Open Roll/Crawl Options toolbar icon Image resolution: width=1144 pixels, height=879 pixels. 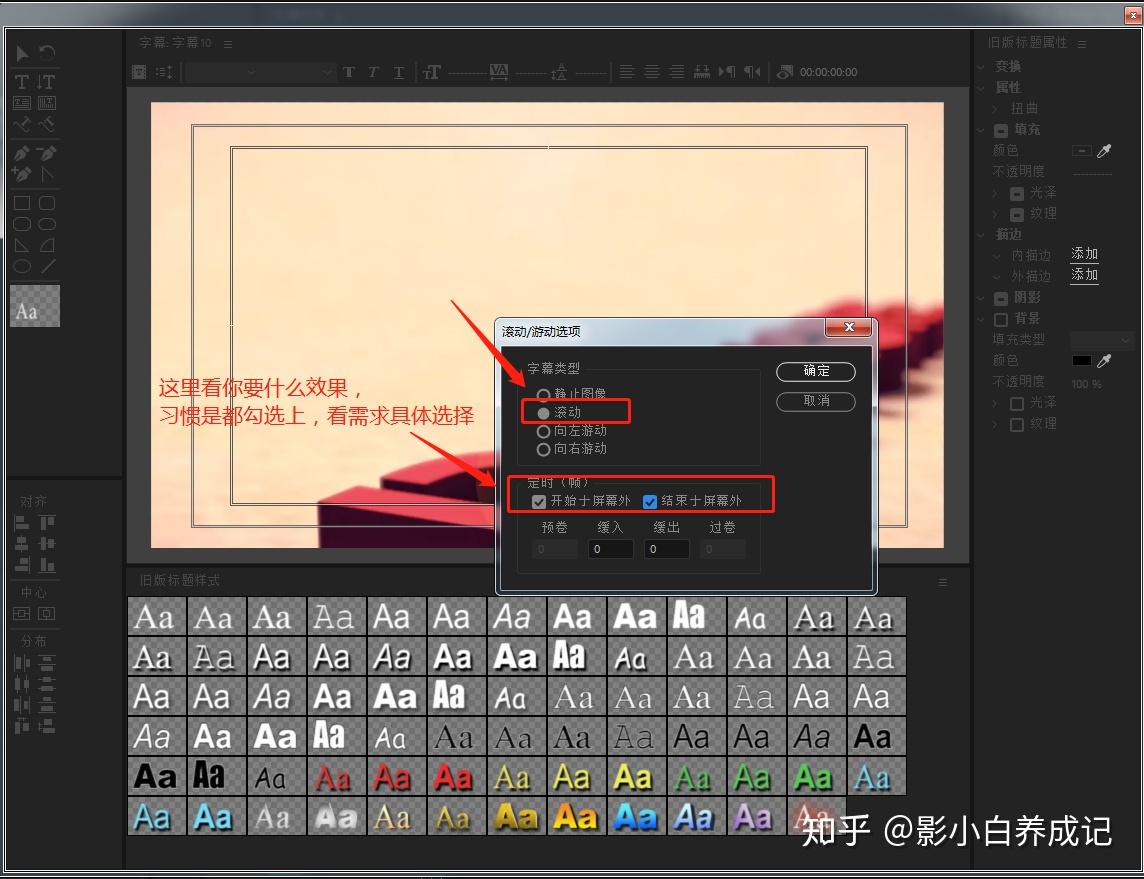(x=164, y=71)
